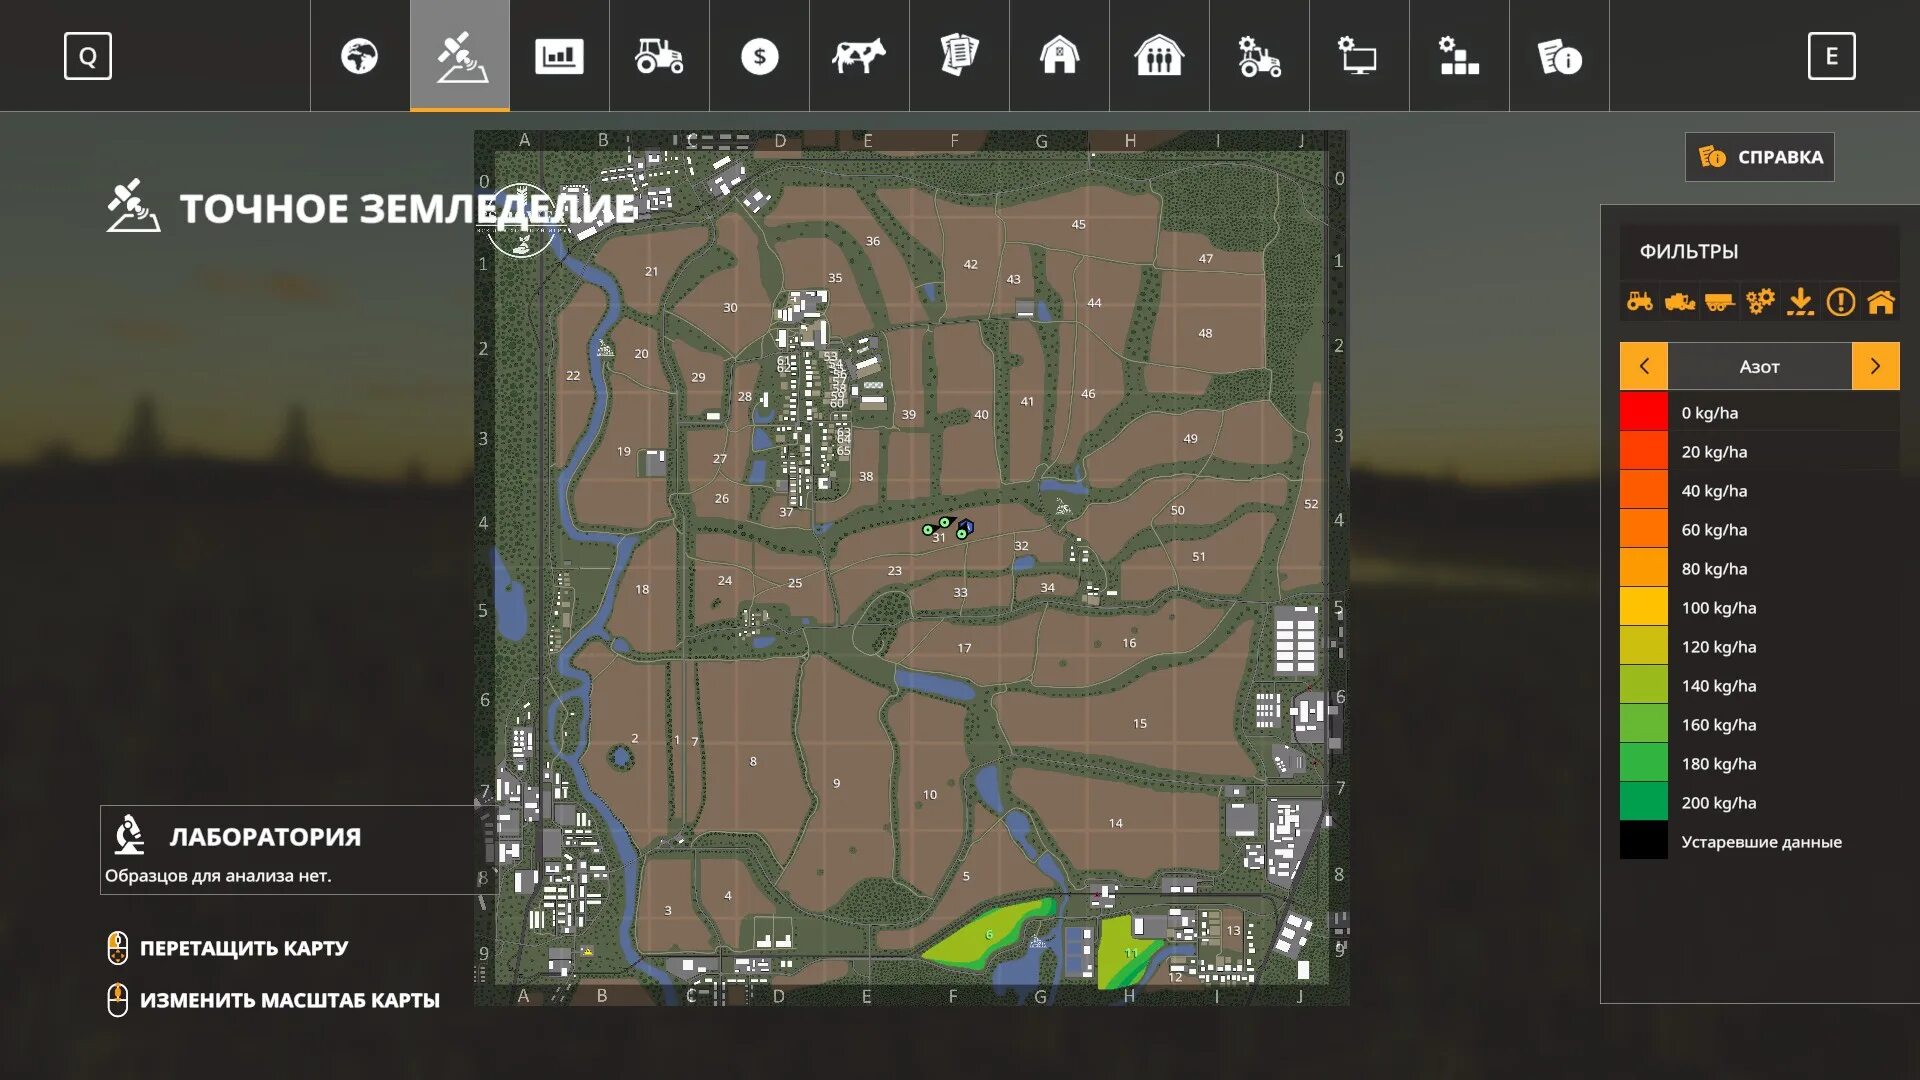Select the 100 kg/ha yellow swatch
Image resolution: width=1920 pixels, height=1080 pixels.
point(1644,607)
